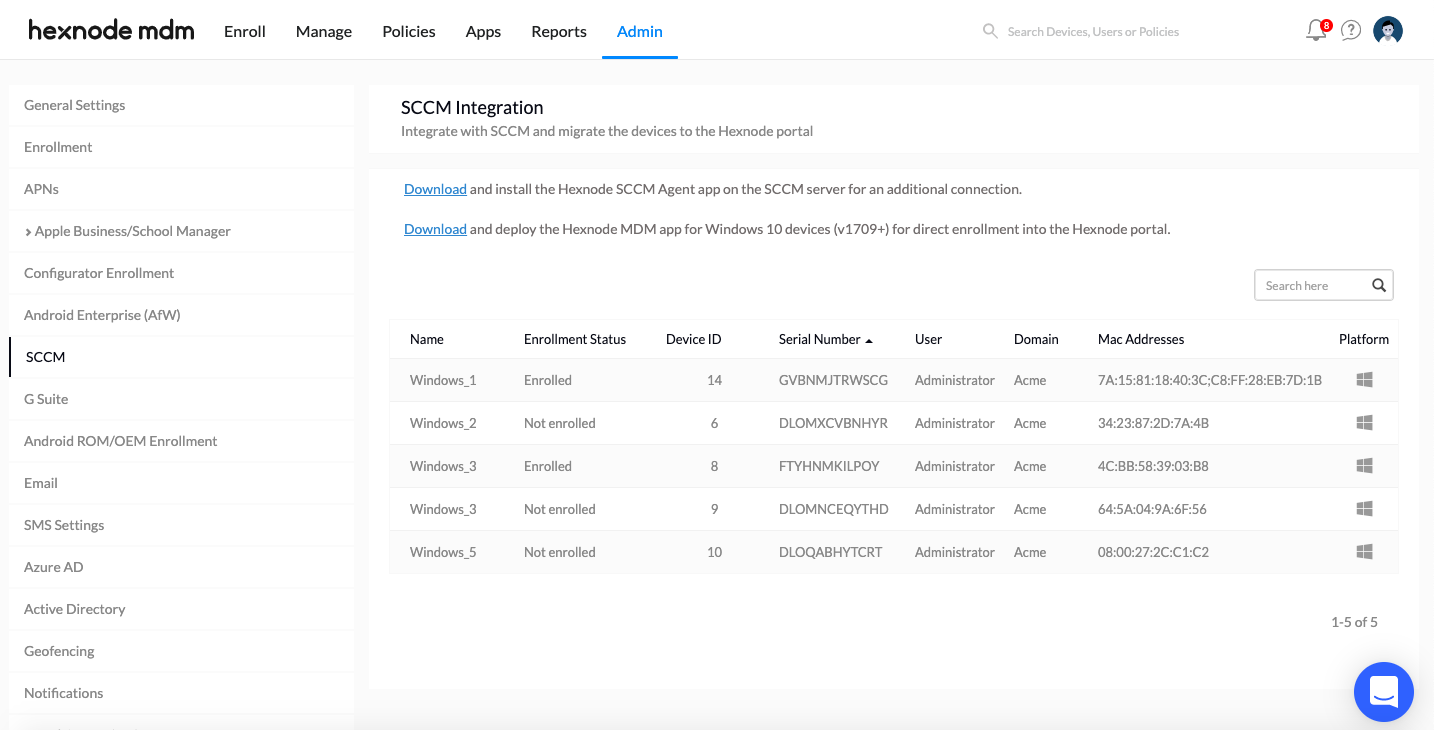Viewport: 1434px width, 730px height.
Task: Open the notifications bell icon
Action: 1317,31
